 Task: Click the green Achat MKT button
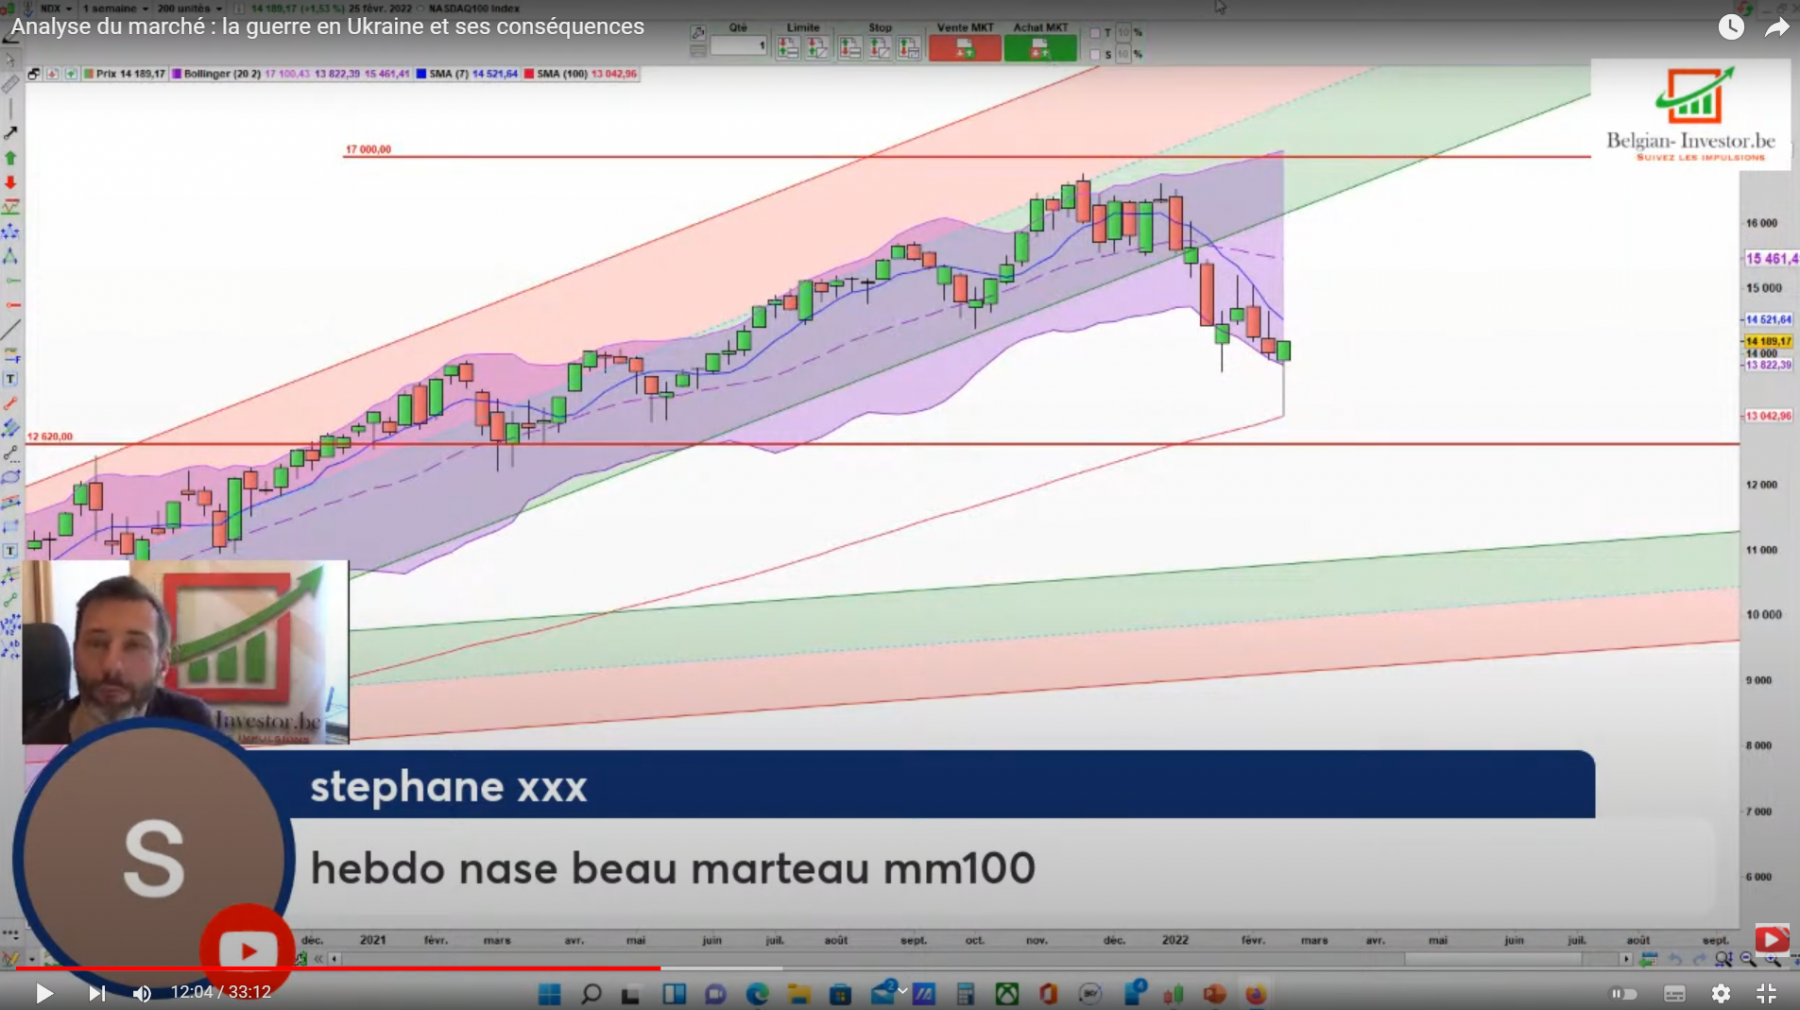coord(1040,47)
